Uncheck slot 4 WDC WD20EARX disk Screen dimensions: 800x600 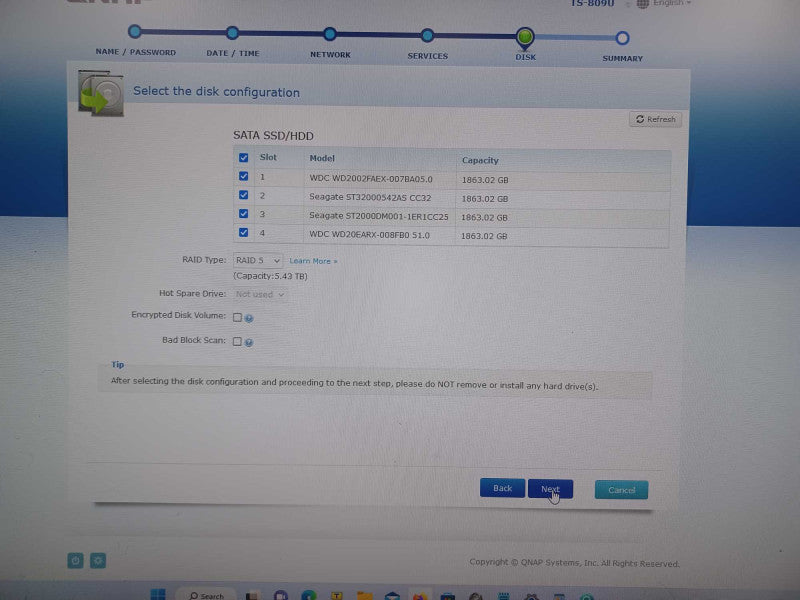click(243, 233)
